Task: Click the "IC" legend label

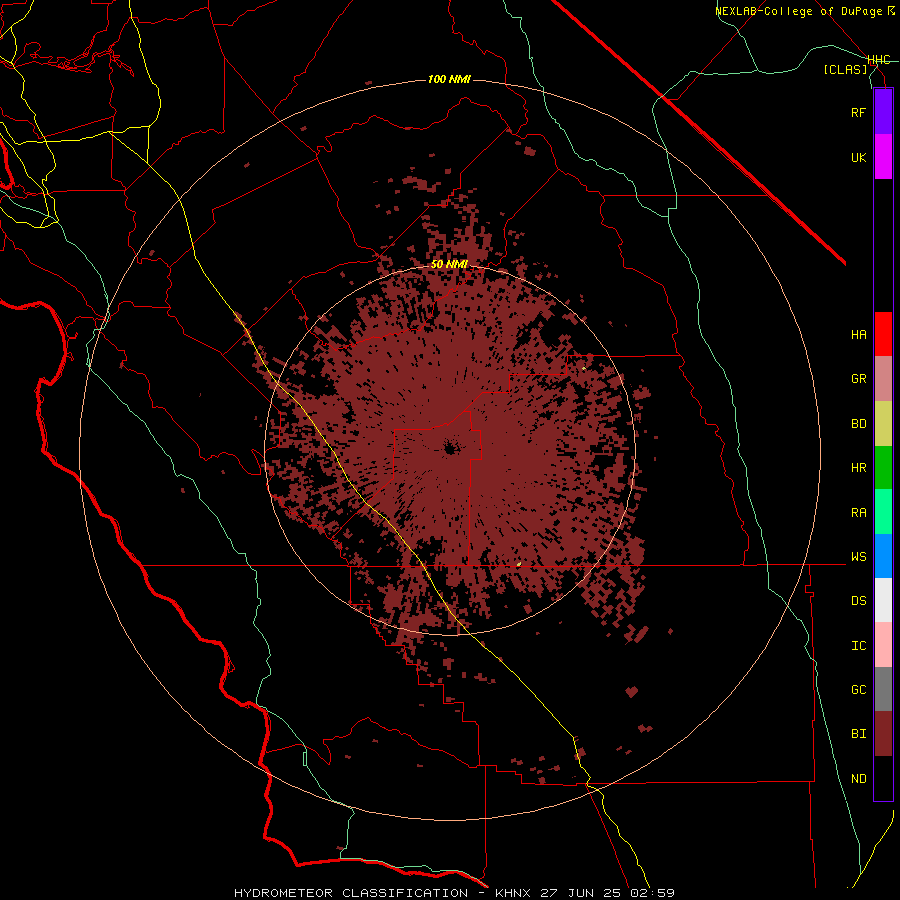Action: [858, 646]
